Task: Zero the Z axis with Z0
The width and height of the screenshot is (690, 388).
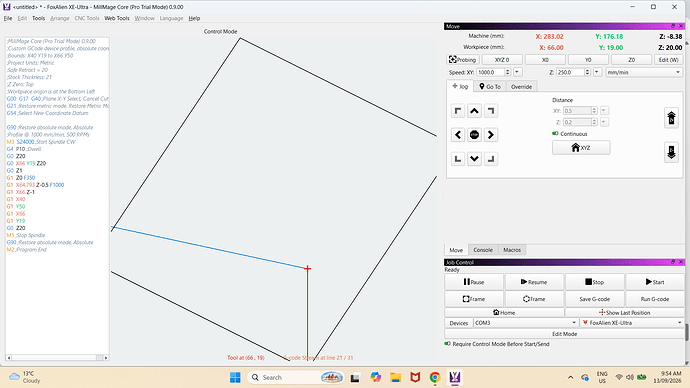Action: (x=631, y=59)
